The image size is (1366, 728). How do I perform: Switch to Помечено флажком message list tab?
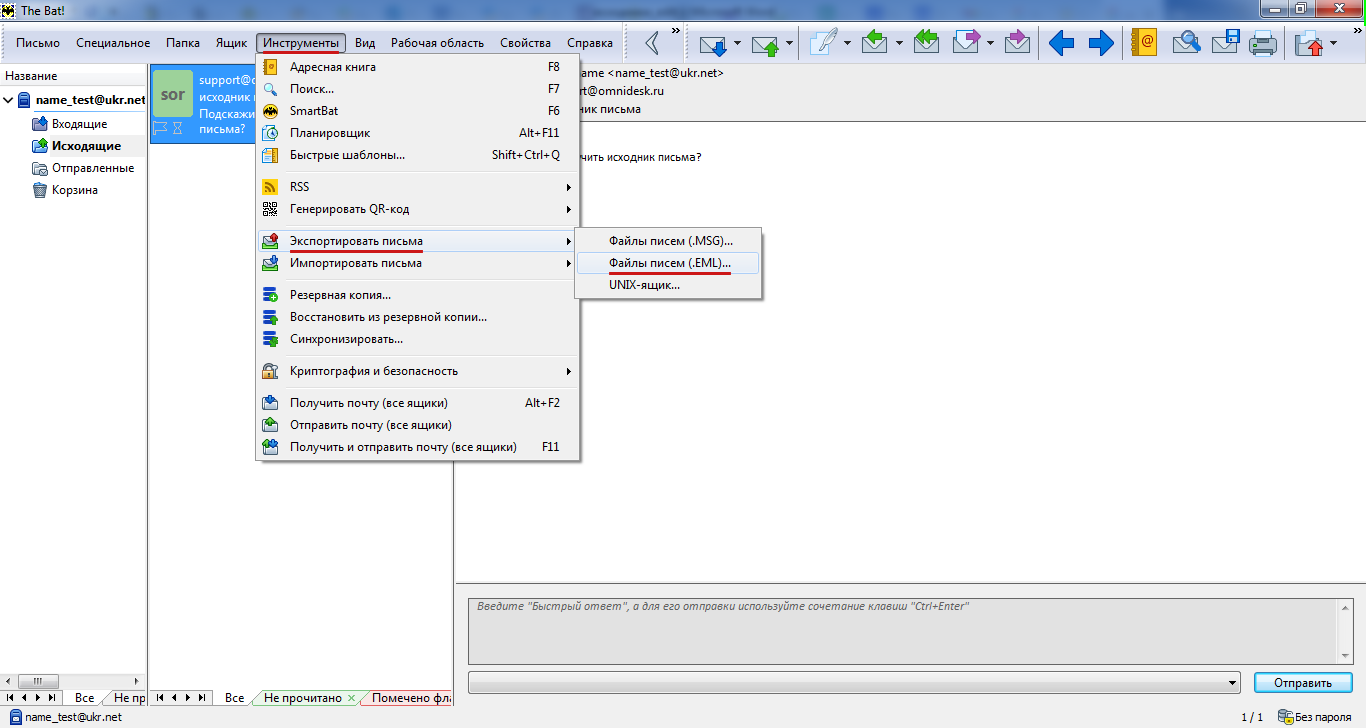point(412,698)
